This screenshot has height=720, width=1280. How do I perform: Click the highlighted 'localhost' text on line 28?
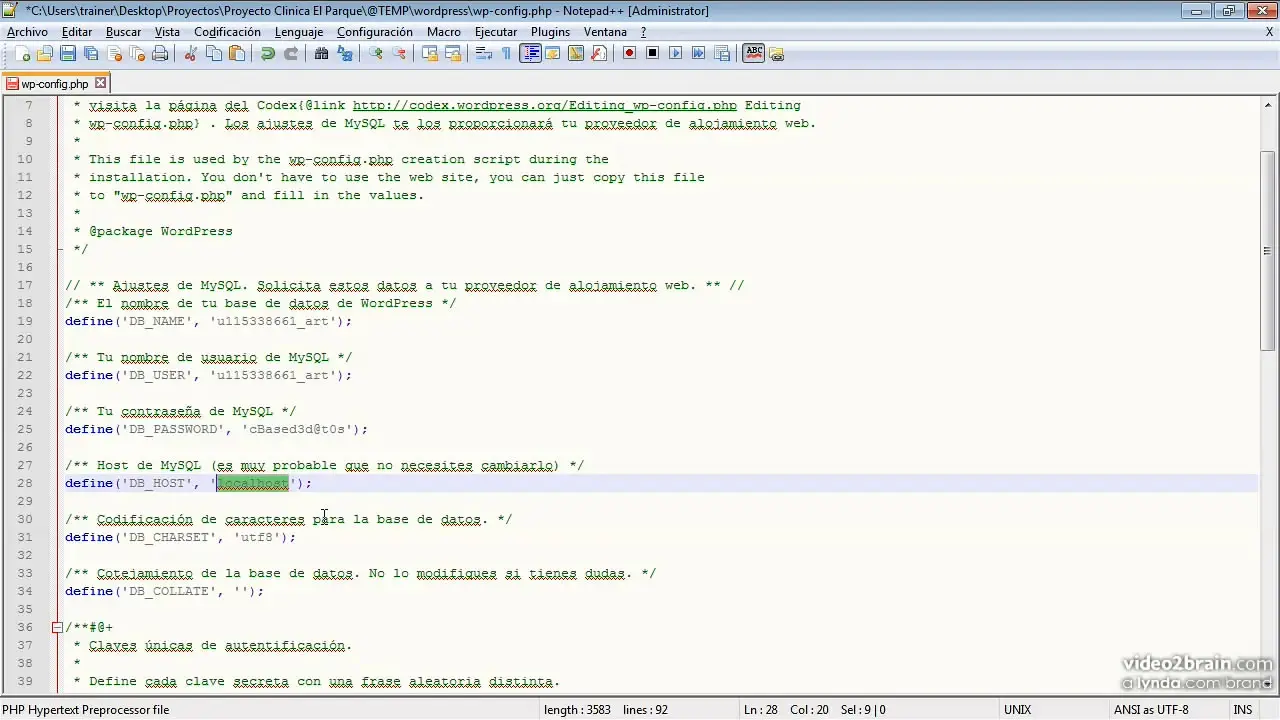(253, 483)
